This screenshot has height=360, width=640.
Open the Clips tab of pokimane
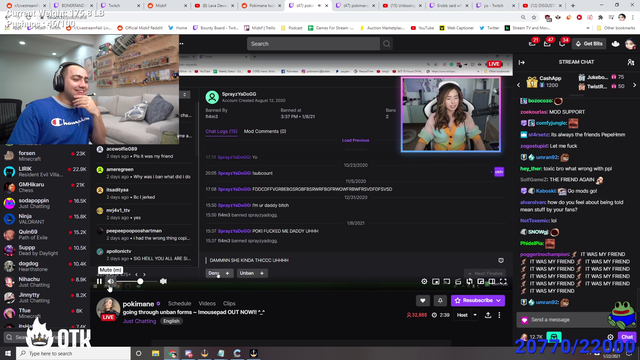point(229,304)
